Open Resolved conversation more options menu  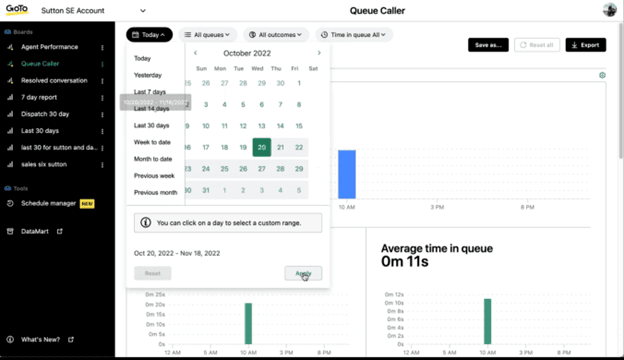102,81
